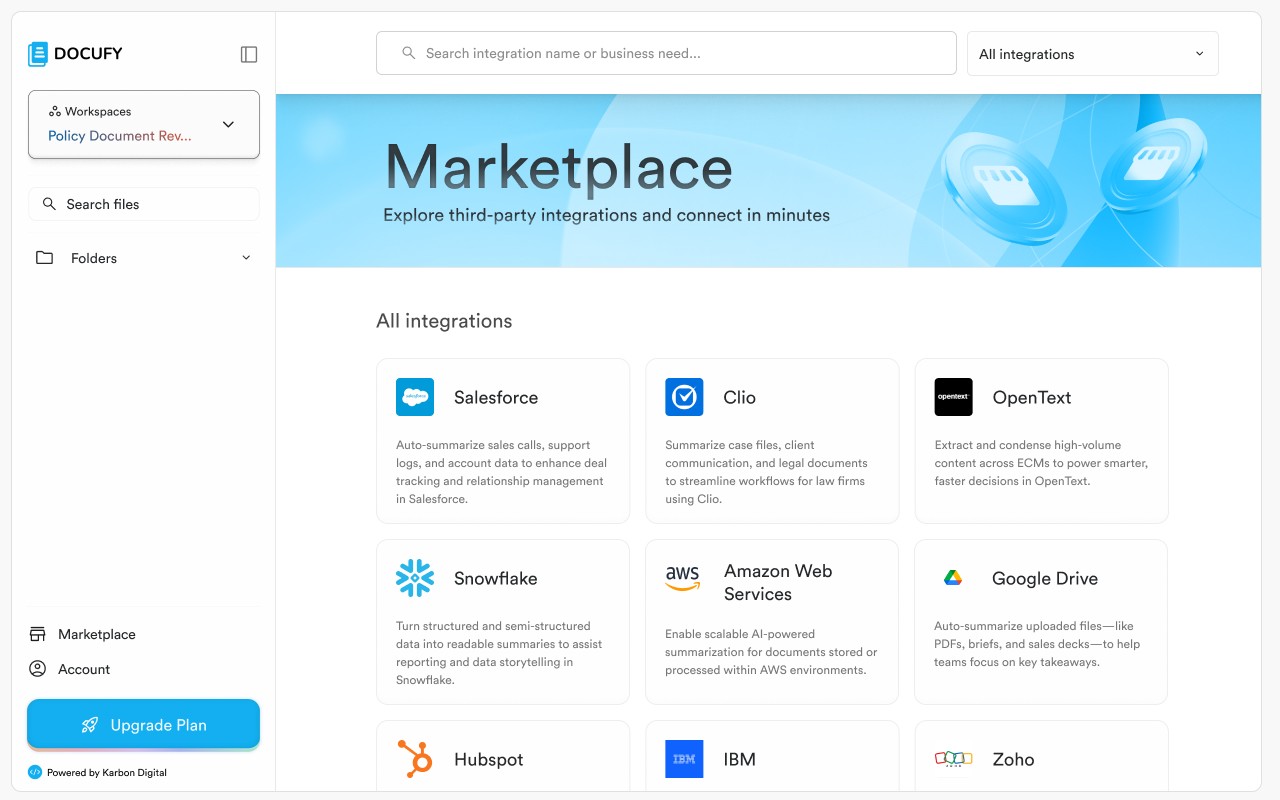The image size is (1280, 800).
Task: Click the rocket icon on Upgrade Plan
Action: (x=90, y=725)
